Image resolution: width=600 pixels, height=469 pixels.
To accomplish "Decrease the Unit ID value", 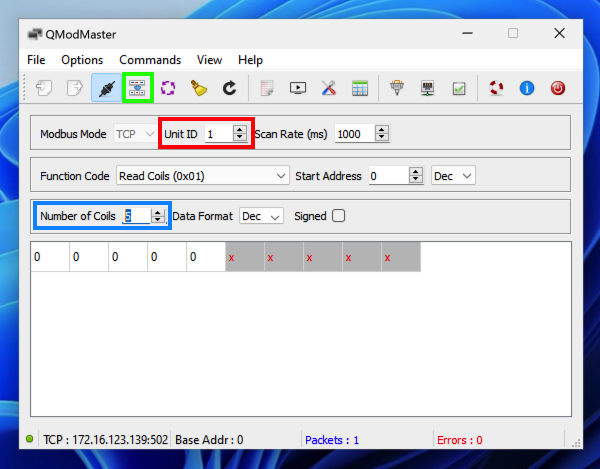I will 240,138.
